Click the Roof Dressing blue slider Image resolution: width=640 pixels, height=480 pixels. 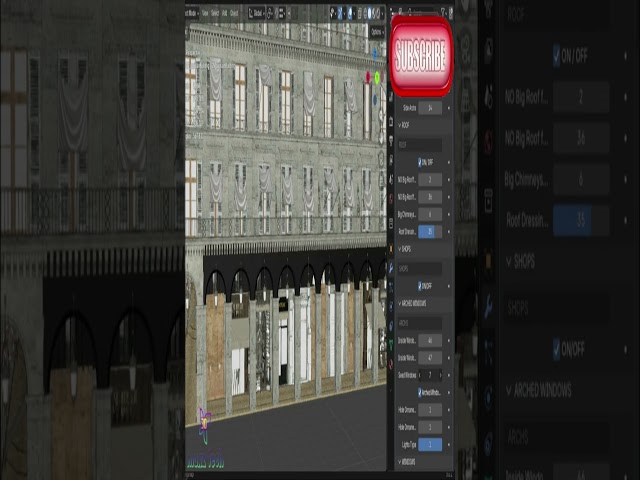430,231
